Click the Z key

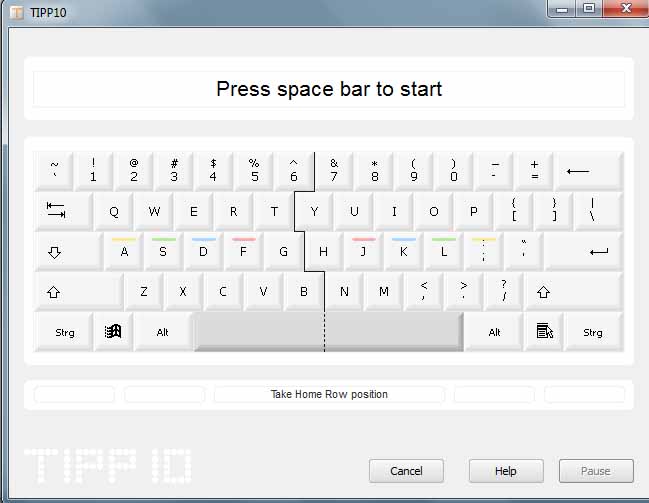[144, 291]
